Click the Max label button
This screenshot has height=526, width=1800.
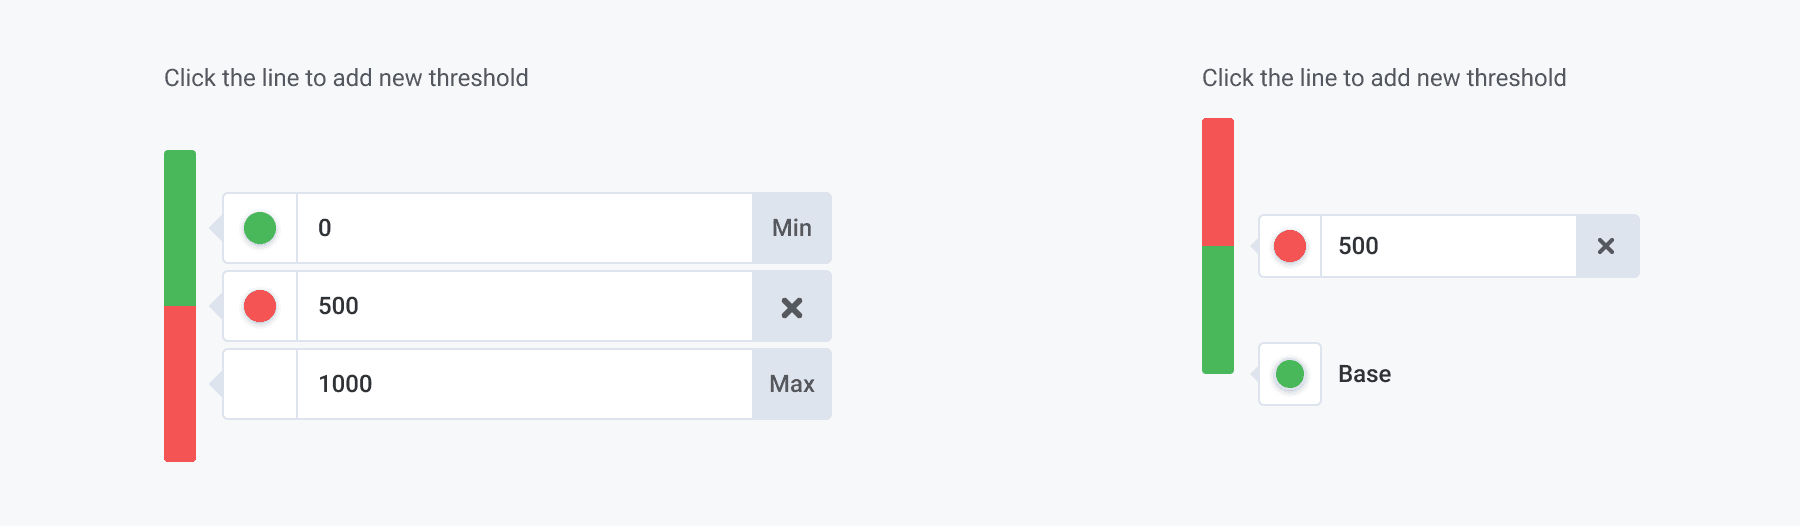(791, 384)
